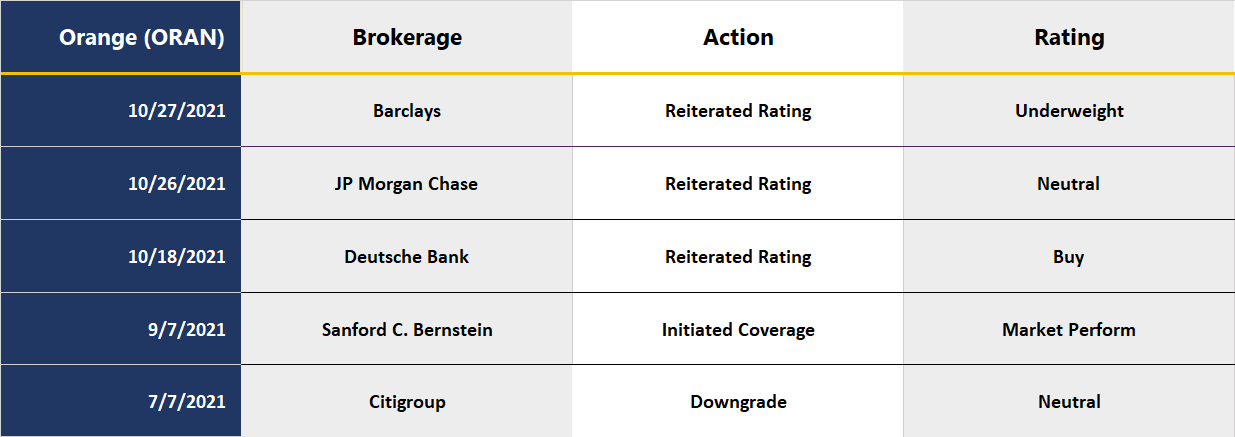The width and height of the screenshot is (1235, 437).
Task: Click the Market Perform rating cell
Action: (1069, 329)
